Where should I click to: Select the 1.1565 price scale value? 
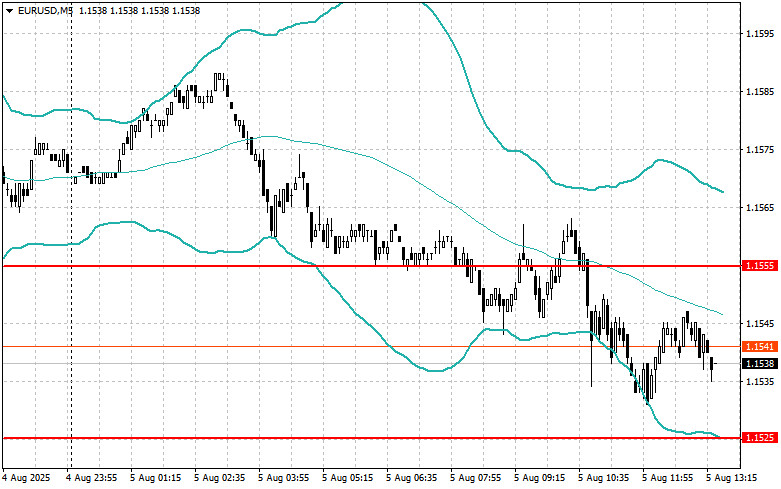(760, 208)
